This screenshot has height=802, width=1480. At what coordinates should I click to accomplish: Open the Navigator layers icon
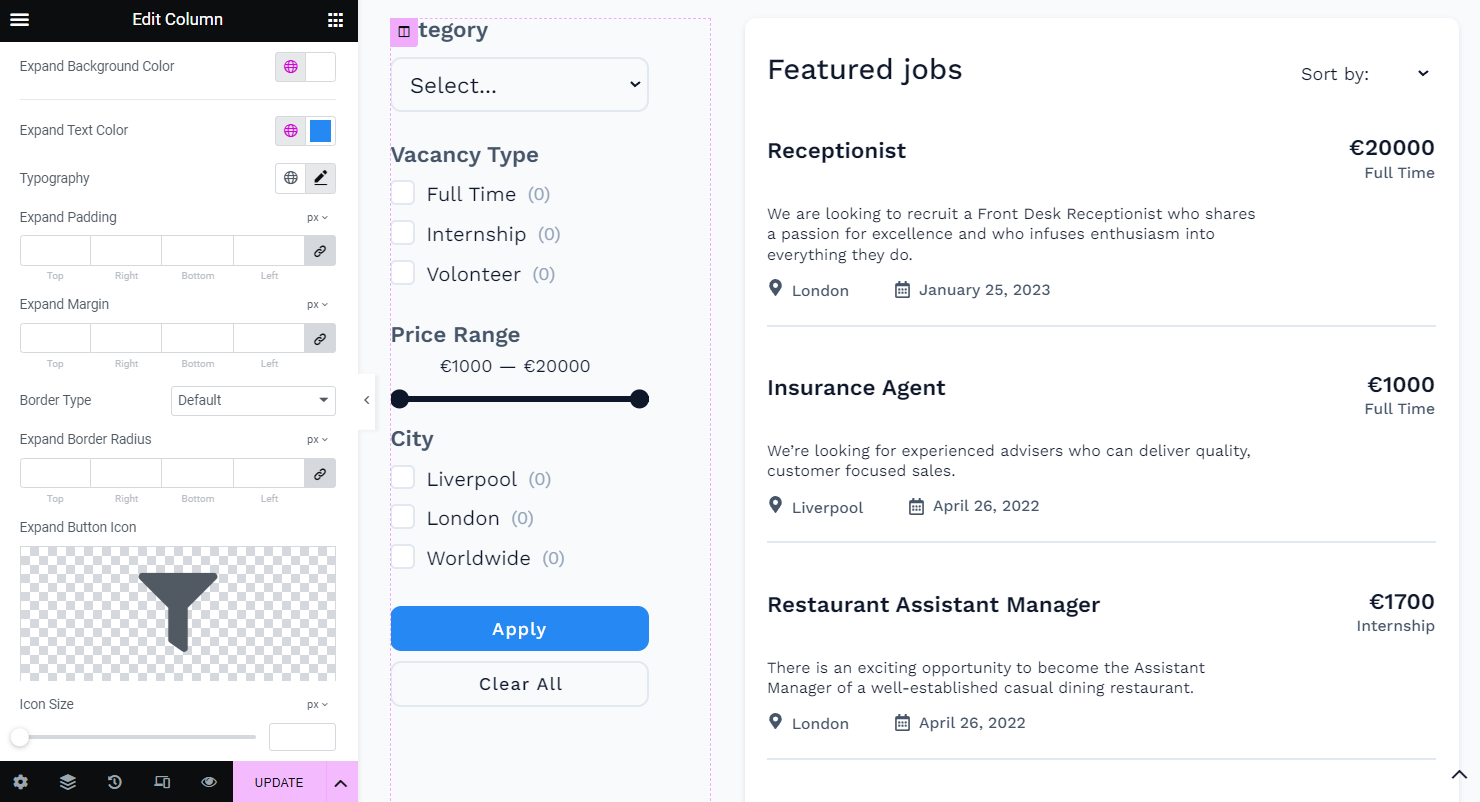pyautogui.click(x=67, y=782)
